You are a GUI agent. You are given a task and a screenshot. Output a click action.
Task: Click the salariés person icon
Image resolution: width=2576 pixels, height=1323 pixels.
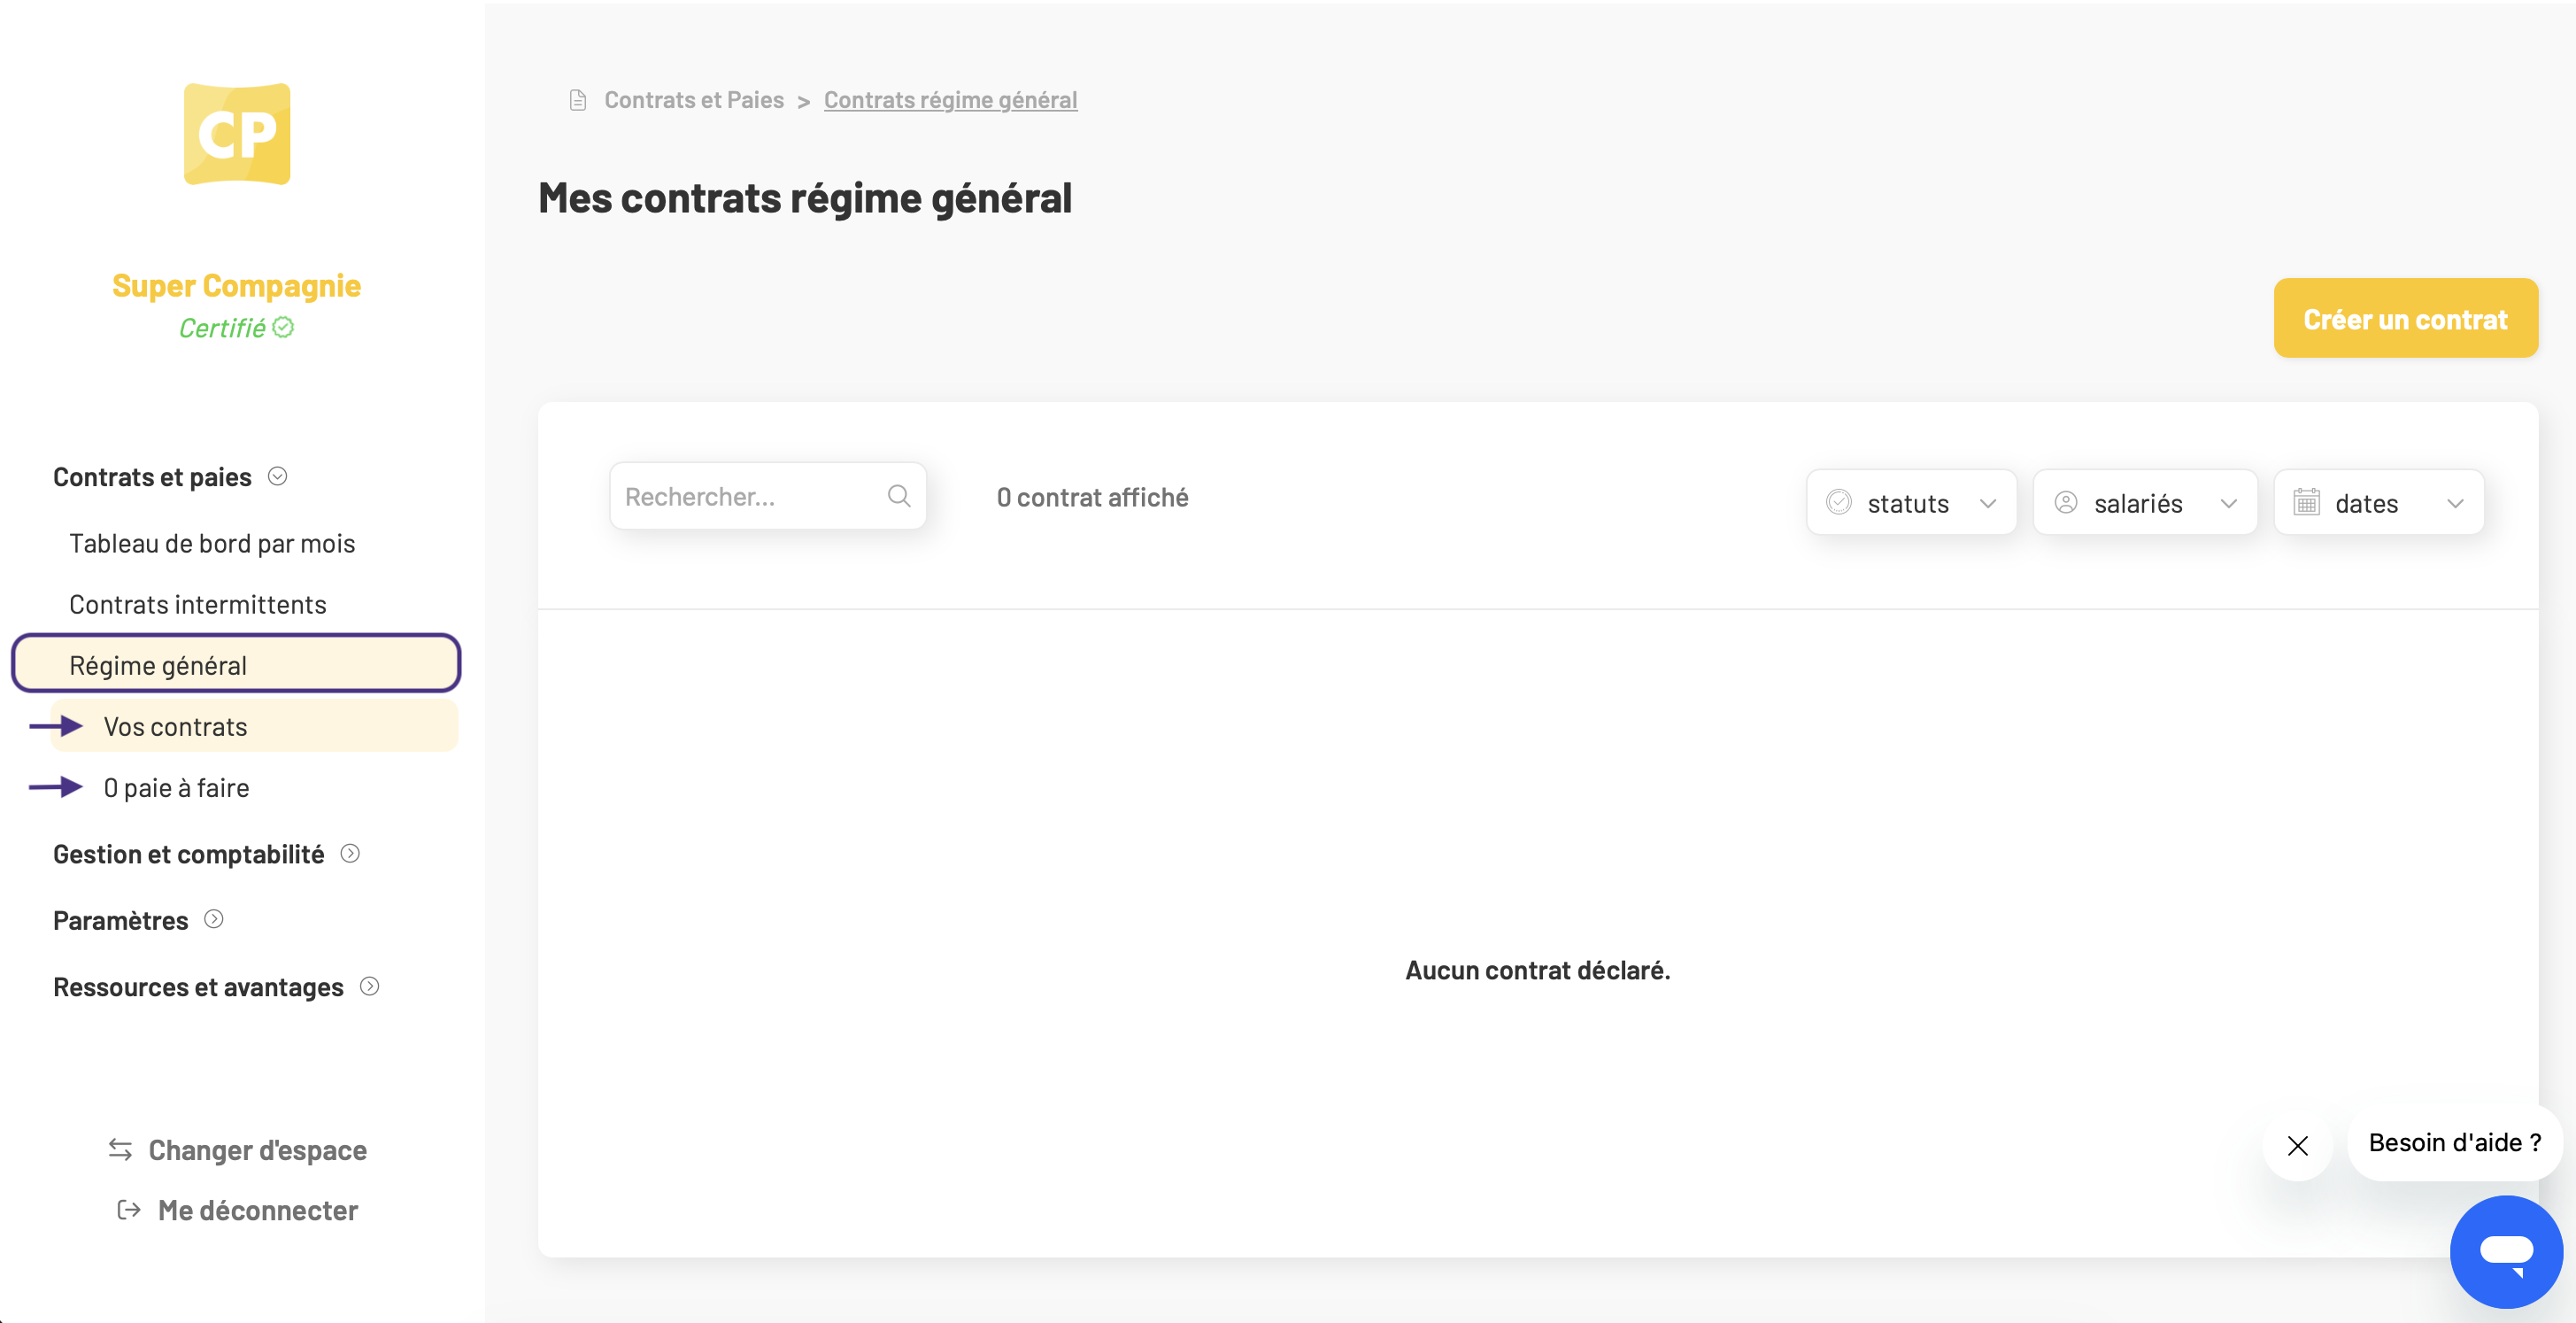click(2066, 502)
